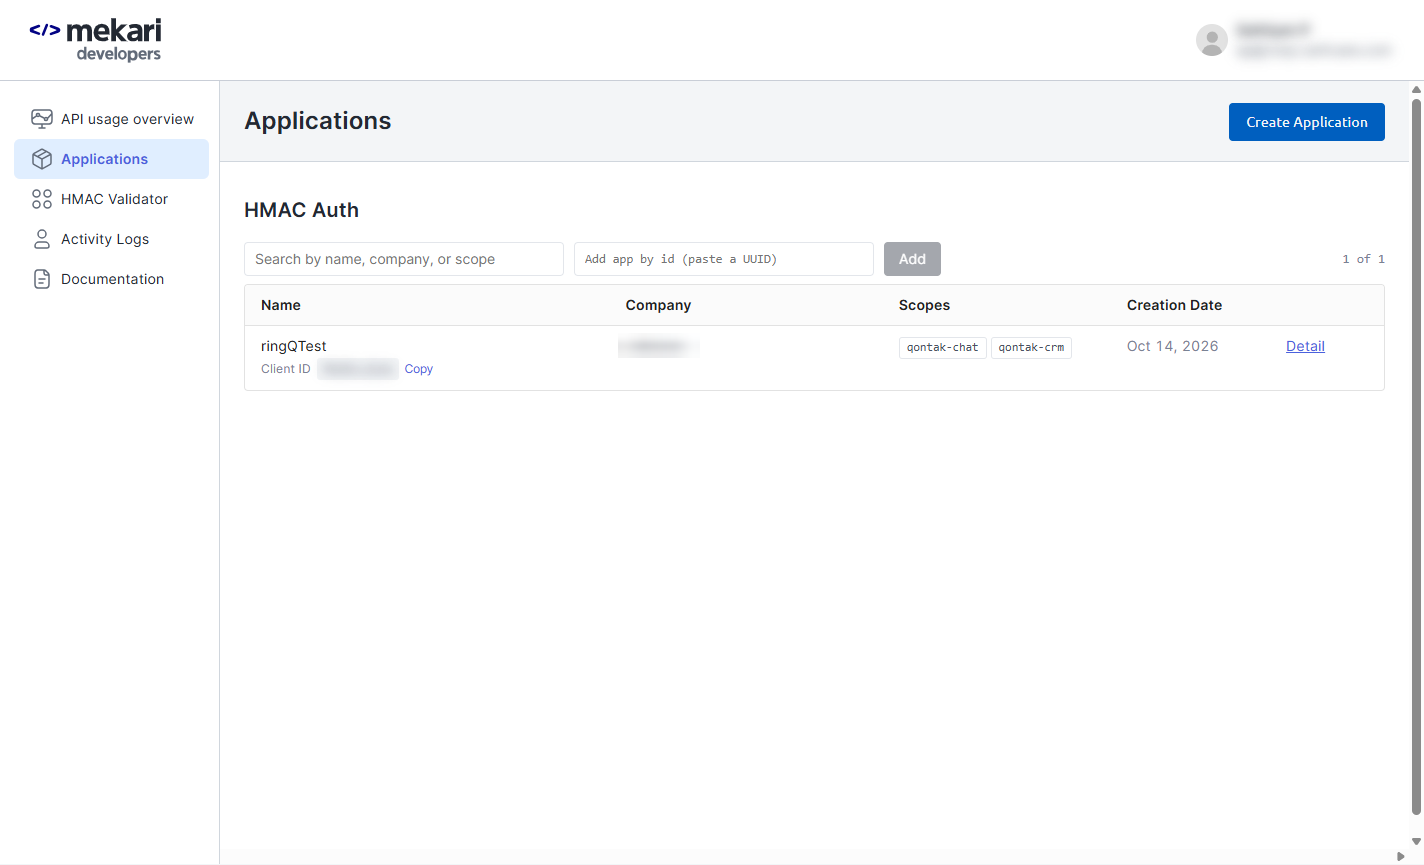Click the HMAC Validator circles icon
This screenshot has height=865, width=1424.
pos(42,199)
